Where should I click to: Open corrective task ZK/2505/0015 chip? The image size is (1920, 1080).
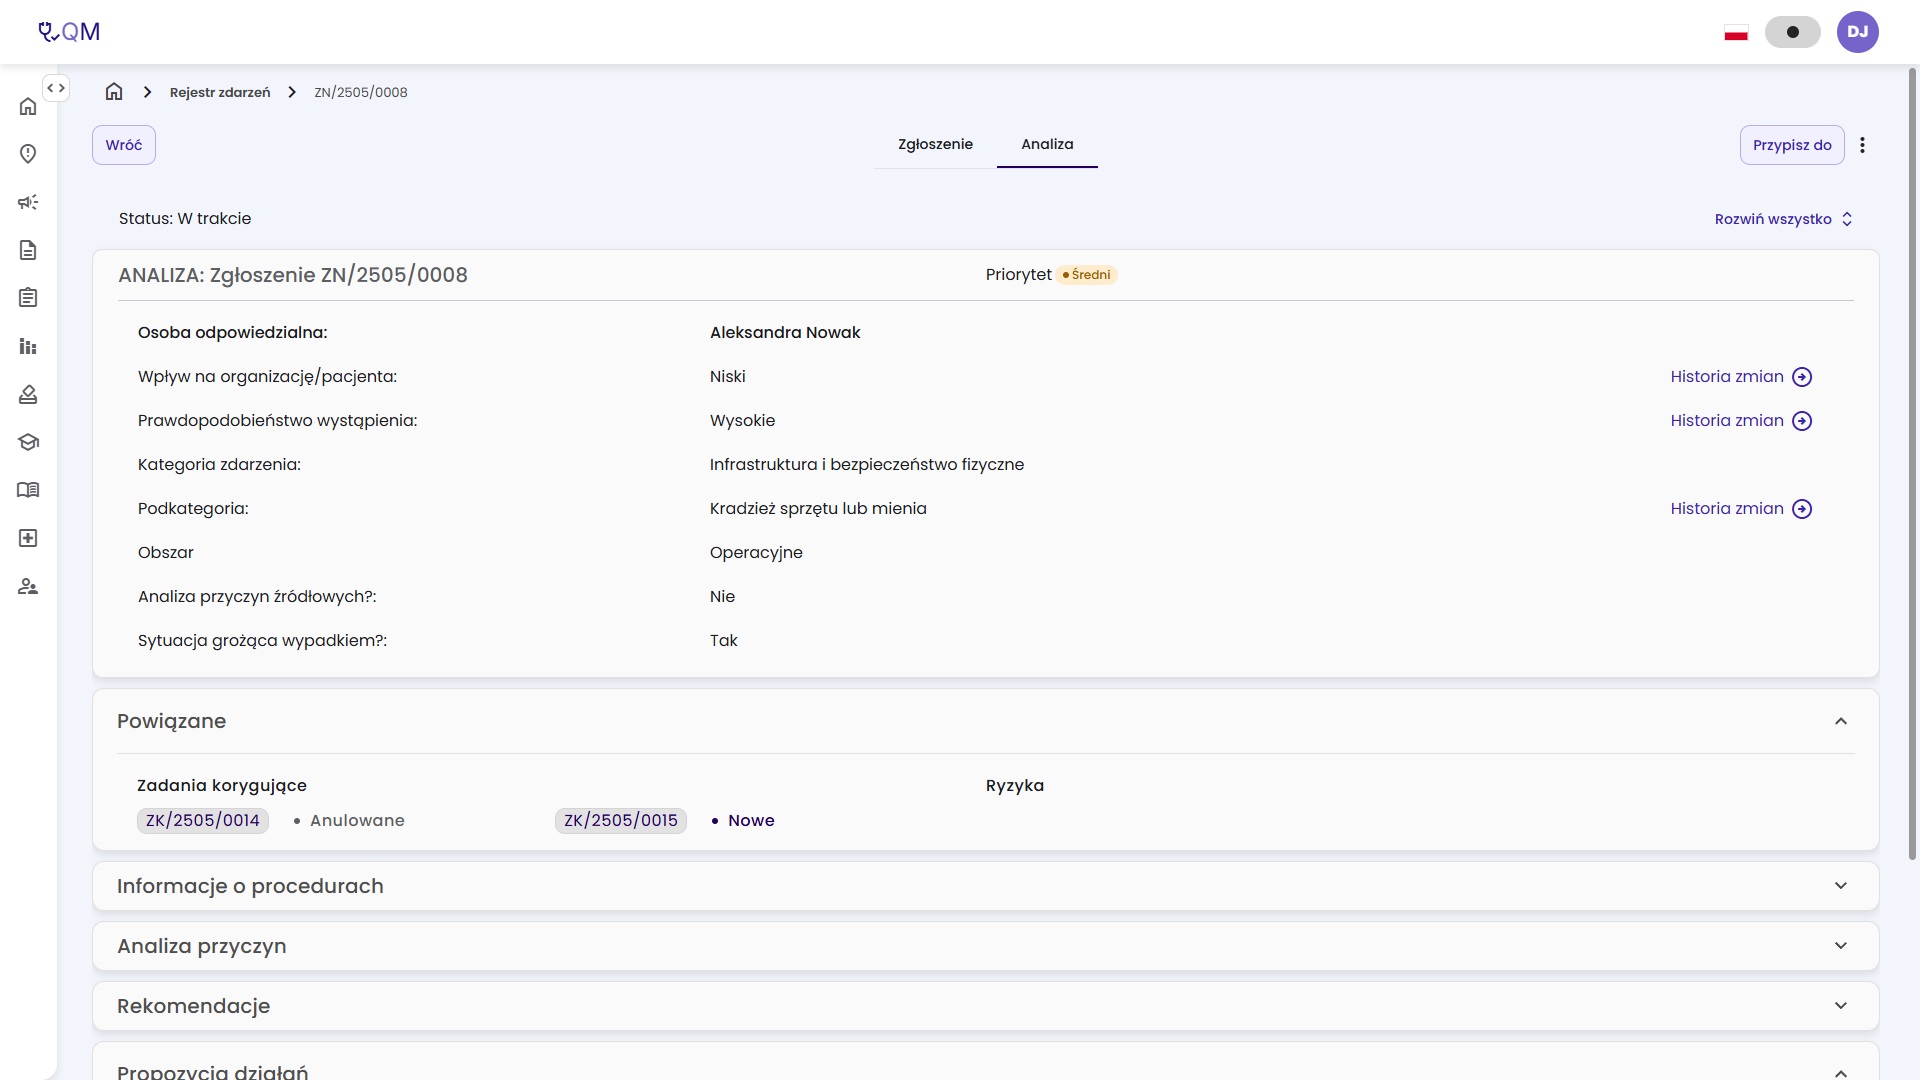[x=621, y=821]
